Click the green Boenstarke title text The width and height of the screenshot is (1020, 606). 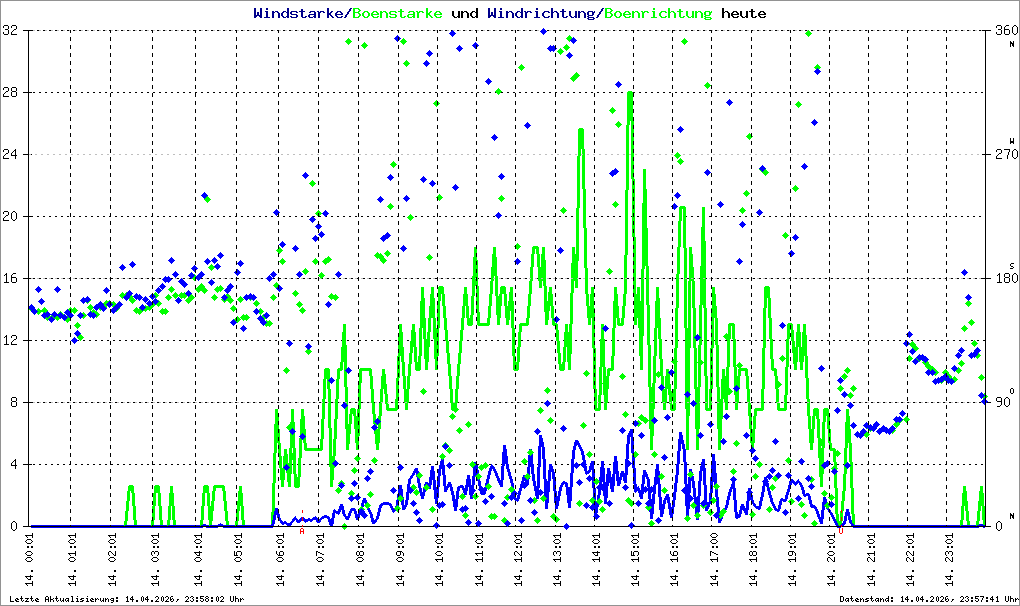[397, 13]
